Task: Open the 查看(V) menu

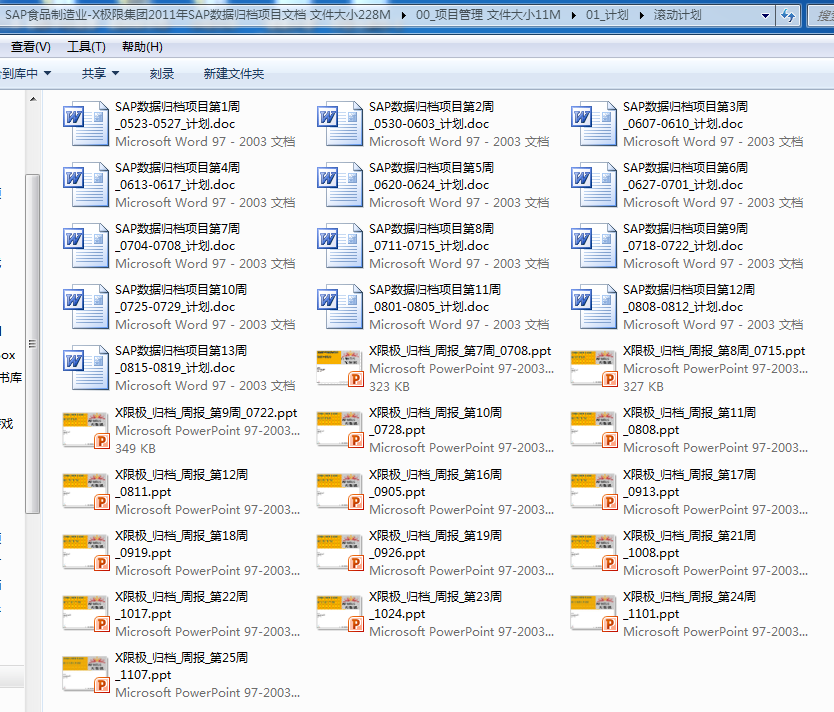Action: click(31, 47)
